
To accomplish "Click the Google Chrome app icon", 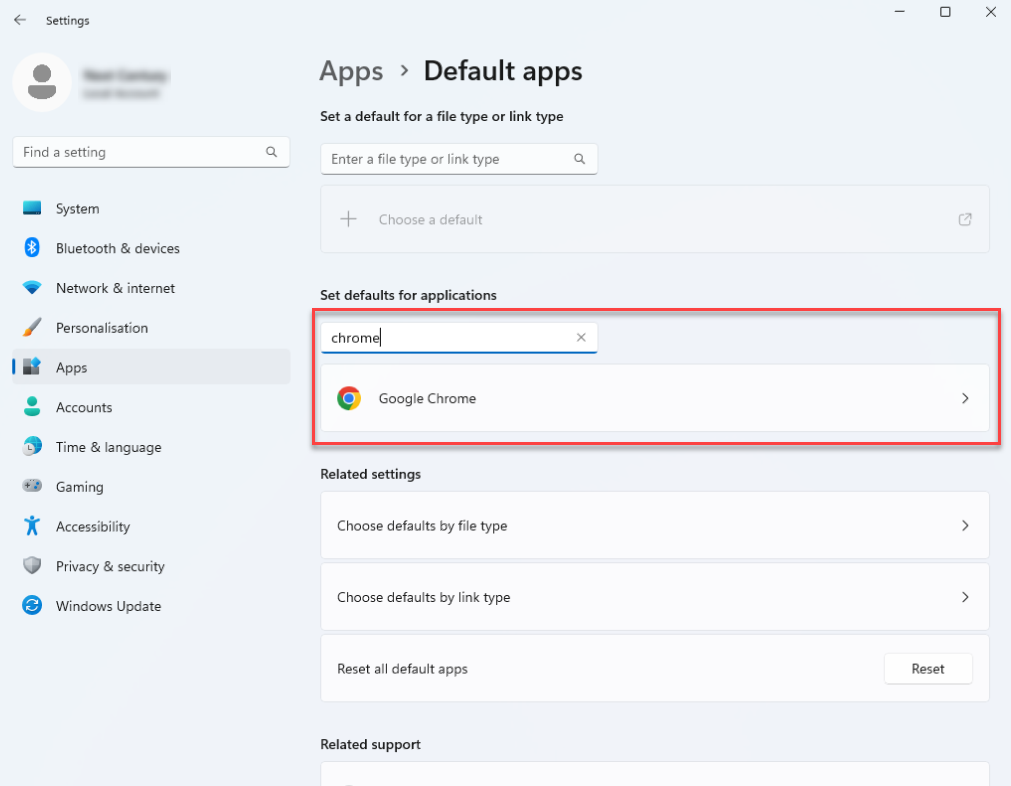I will pyautogui.click(x=349, y=397).
